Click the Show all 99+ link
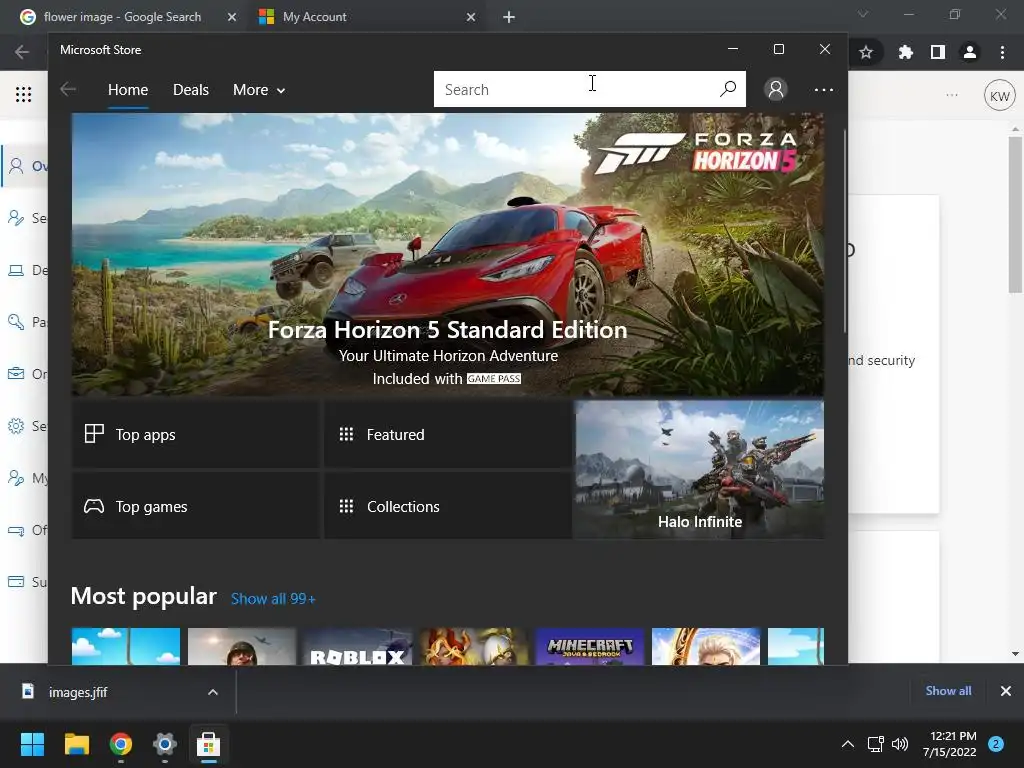Viewport: 1024px width, 768px height. [273, 599]
